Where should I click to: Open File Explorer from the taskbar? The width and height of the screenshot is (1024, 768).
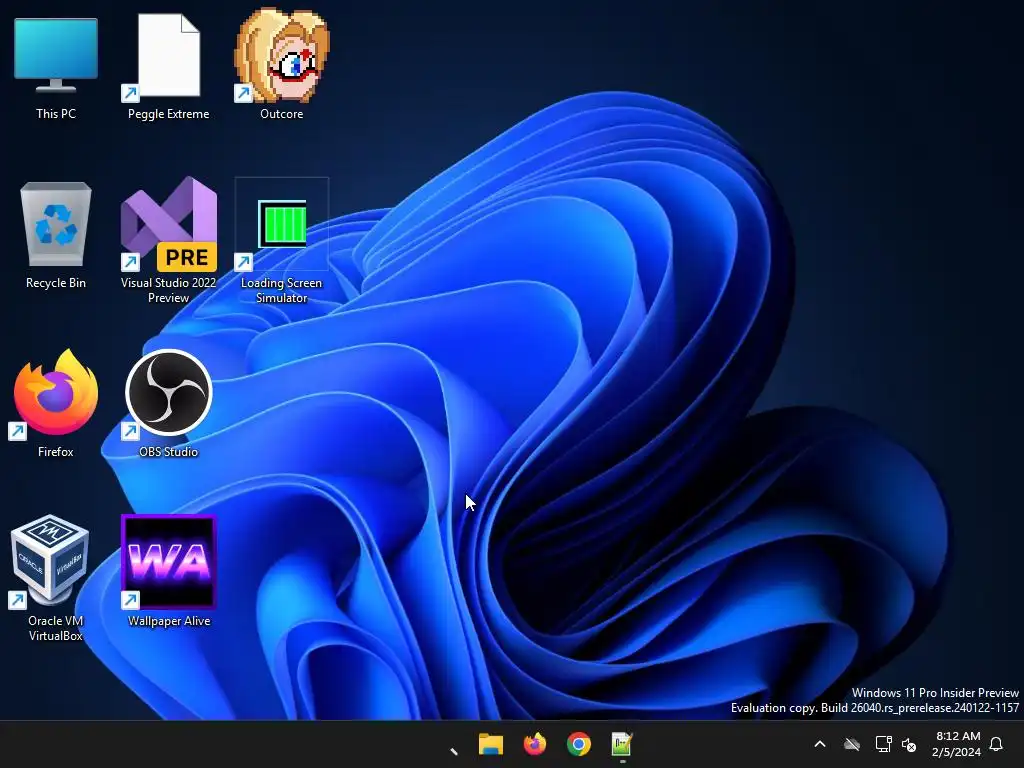[490, 744]
